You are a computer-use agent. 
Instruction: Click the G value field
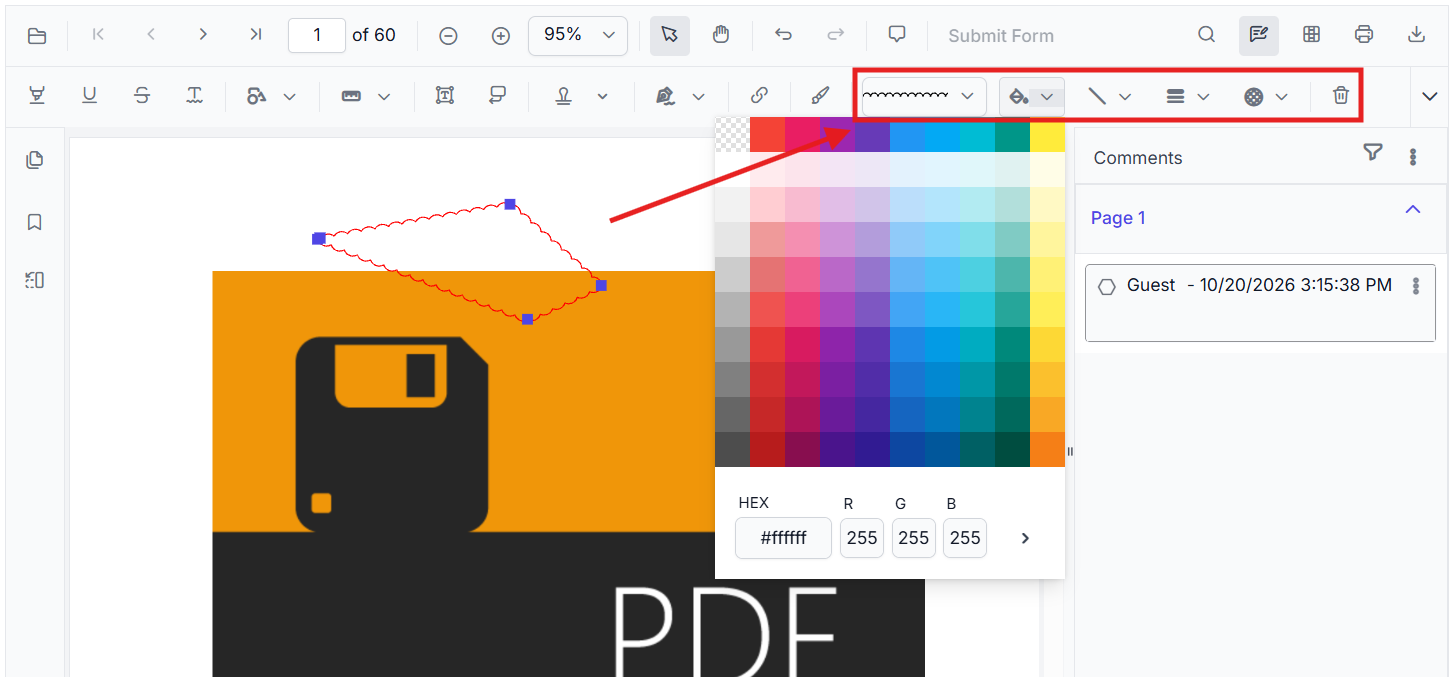(x=913, y=538)
